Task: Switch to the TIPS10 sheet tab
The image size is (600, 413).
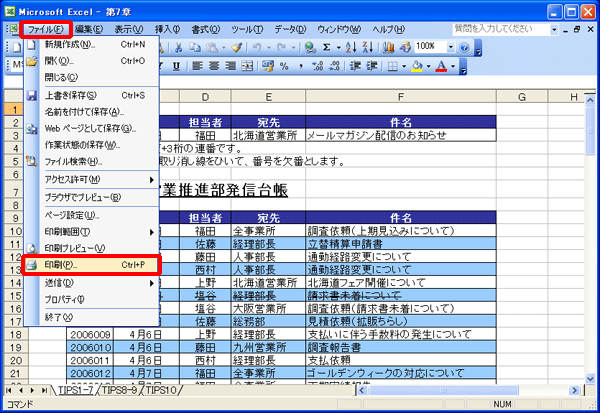Action: coord(161,390)
